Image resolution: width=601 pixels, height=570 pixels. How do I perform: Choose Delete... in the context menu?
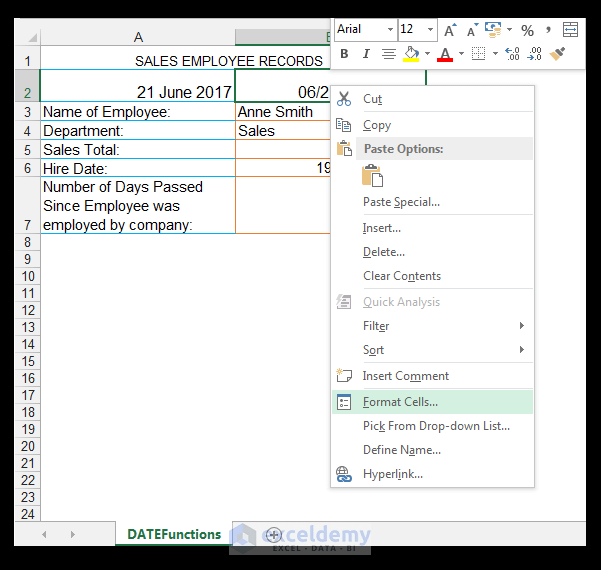coord(432,252)
